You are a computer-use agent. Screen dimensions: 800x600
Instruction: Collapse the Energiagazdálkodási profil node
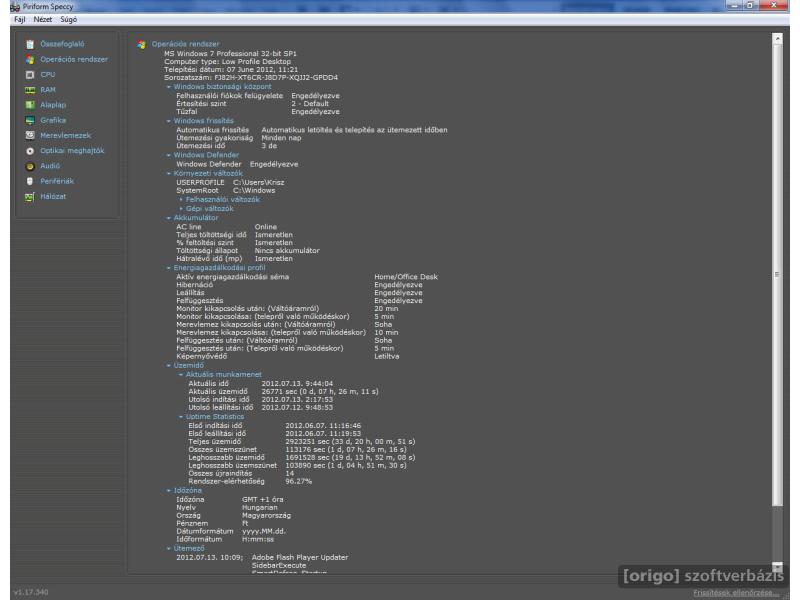[168, 268]
